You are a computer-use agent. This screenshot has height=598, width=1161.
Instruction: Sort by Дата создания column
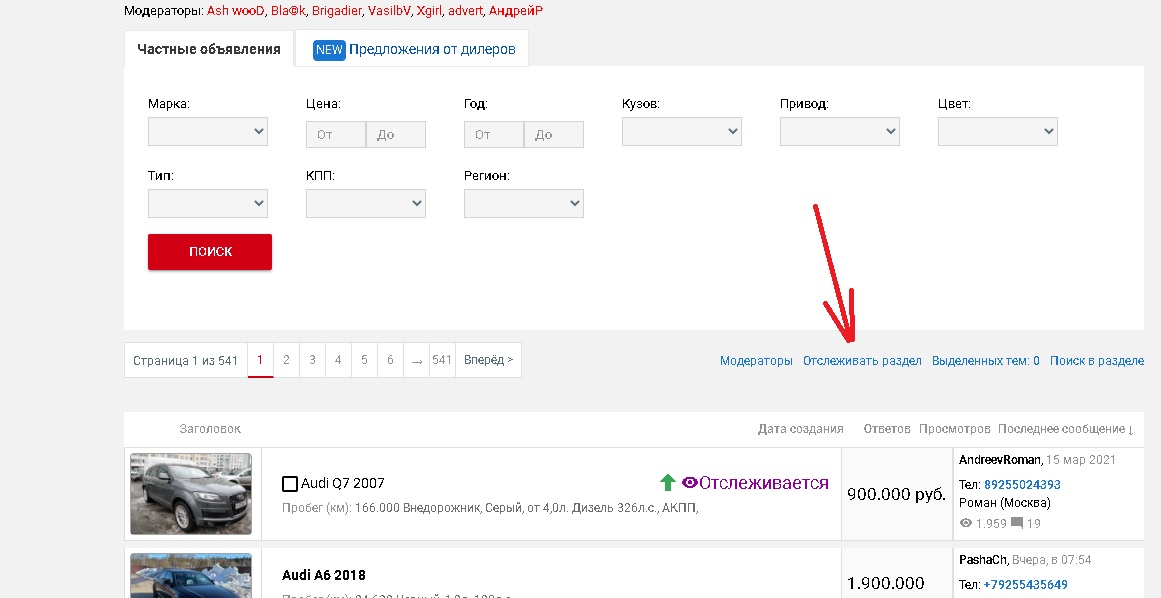(800, 429)
